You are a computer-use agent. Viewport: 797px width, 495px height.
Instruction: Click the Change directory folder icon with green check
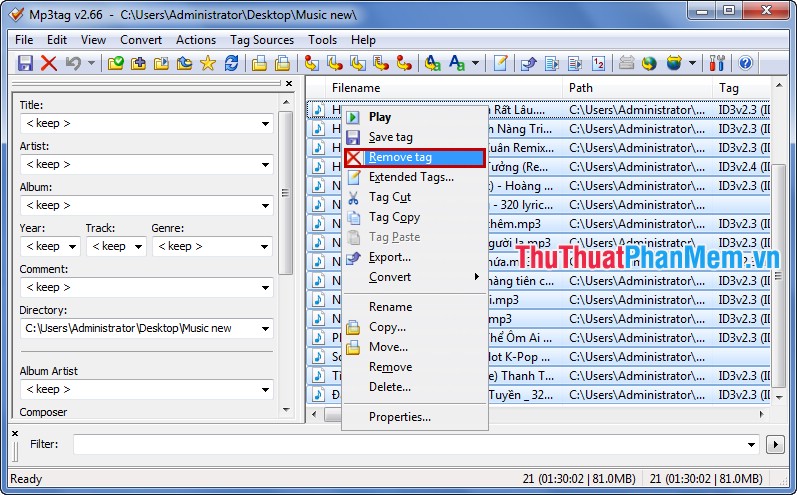pyautogui.click(x=115, y=63)
